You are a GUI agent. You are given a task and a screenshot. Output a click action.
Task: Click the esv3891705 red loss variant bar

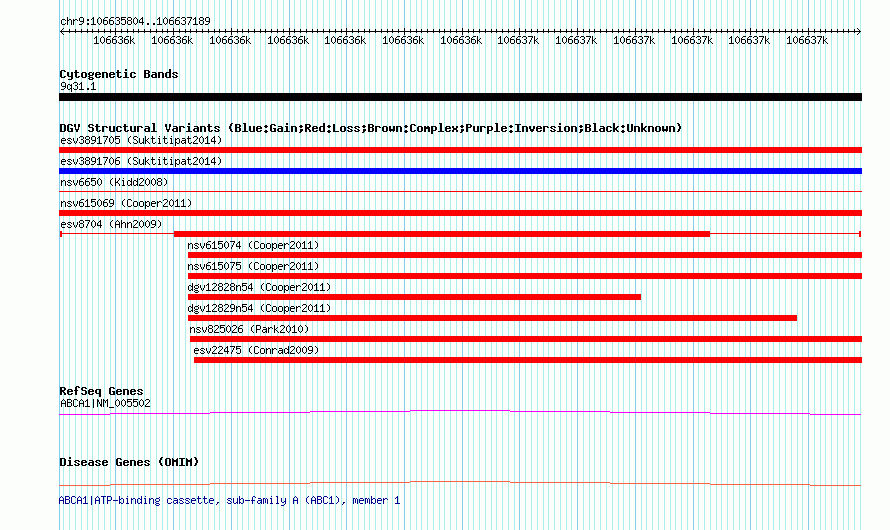[460, 150]
